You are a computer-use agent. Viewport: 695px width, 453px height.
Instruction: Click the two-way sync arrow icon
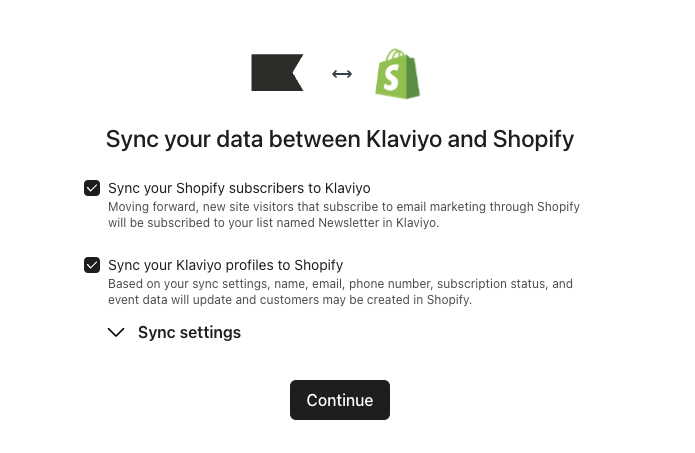[x=342, y=74]
